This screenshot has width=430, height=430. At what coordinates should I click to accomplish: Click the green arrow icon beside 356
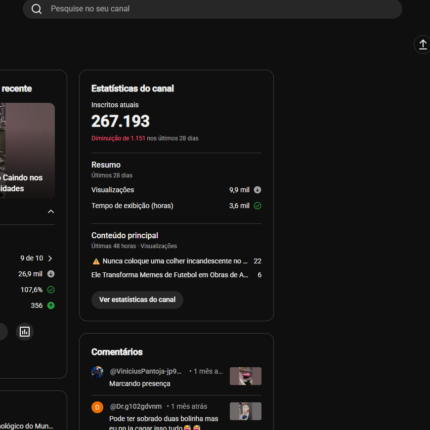[x=51, y=305]
